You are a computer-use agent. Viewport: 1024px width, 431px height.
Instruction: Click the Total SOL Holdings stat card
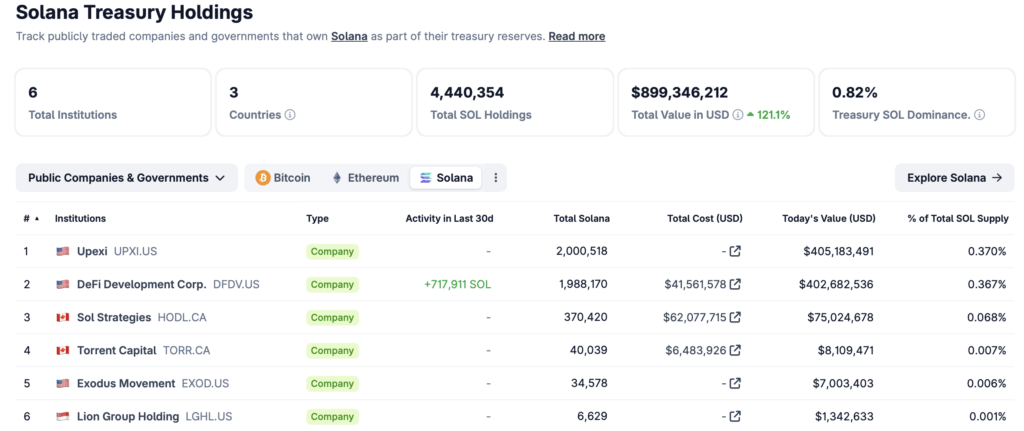(x=515, y=103)
